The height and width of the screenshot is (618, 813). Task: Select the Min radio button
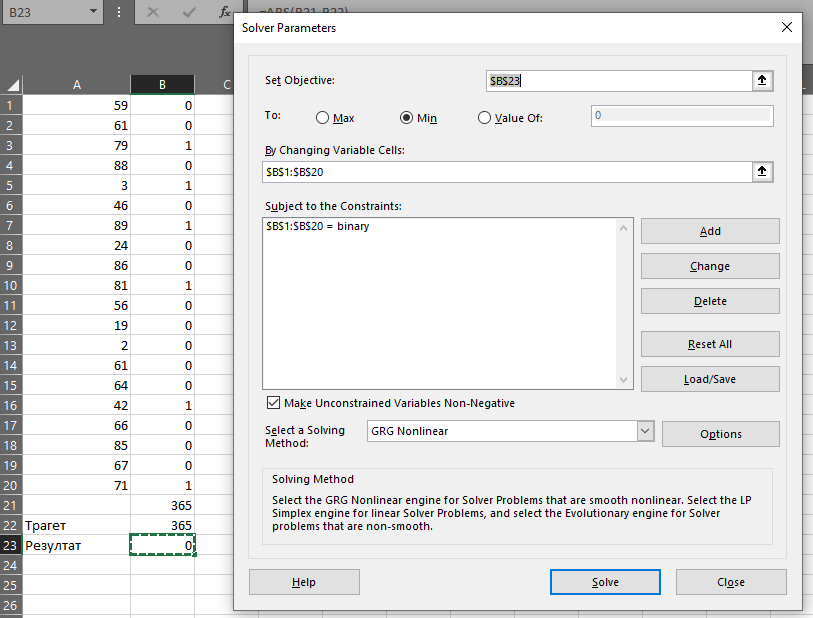[x=407, y=118]
